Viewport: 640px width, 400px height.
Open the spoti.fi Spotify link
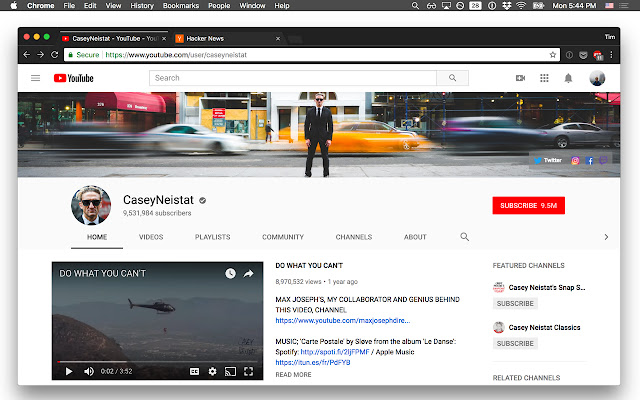tap(335, 352)
